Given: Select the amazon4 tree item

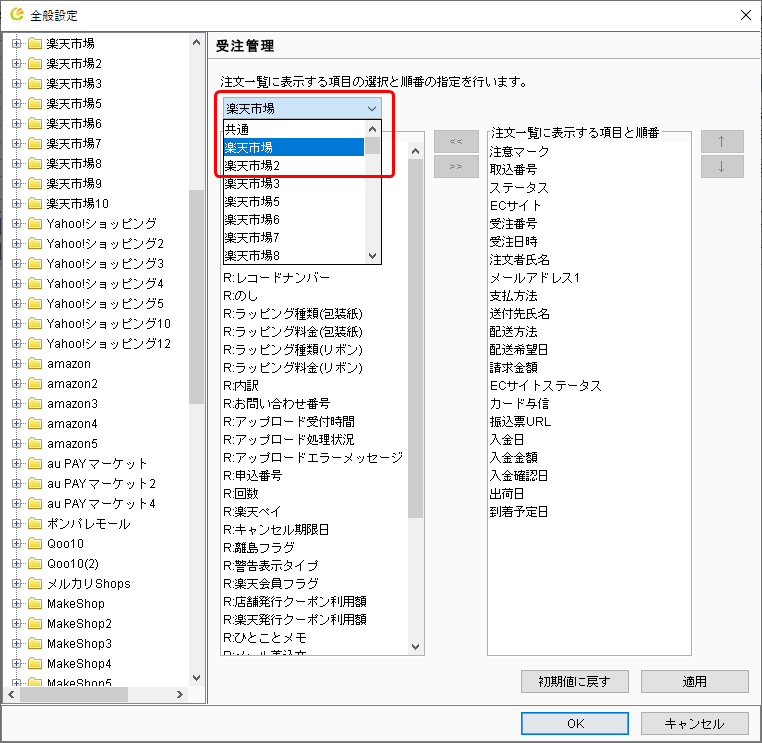Looking at the screenshot, I should pyautogui.click(x=72, y=424).
